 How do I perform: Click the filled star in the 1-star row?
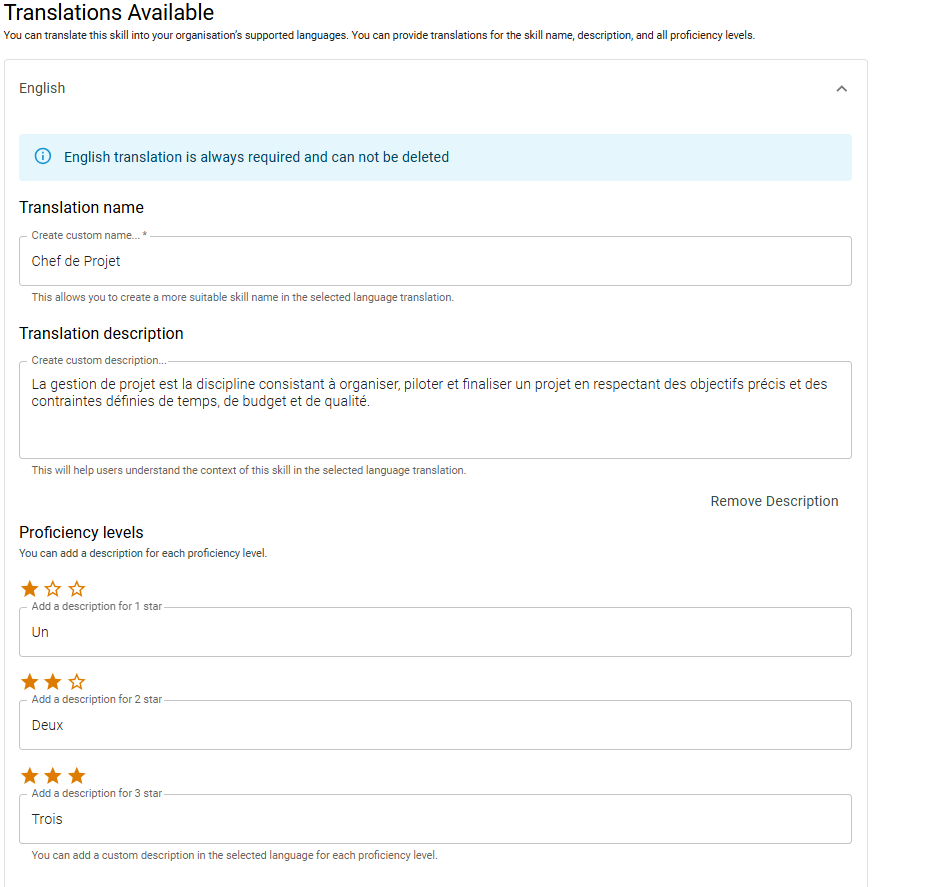pos(30,589)
